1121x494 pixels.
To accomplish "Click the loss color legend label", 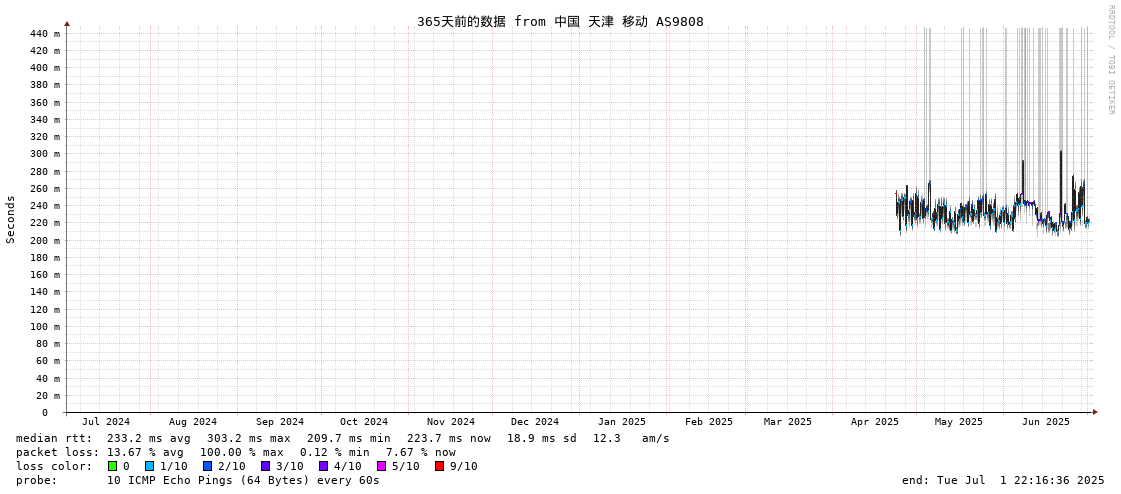I will click(x=54, y=466).
